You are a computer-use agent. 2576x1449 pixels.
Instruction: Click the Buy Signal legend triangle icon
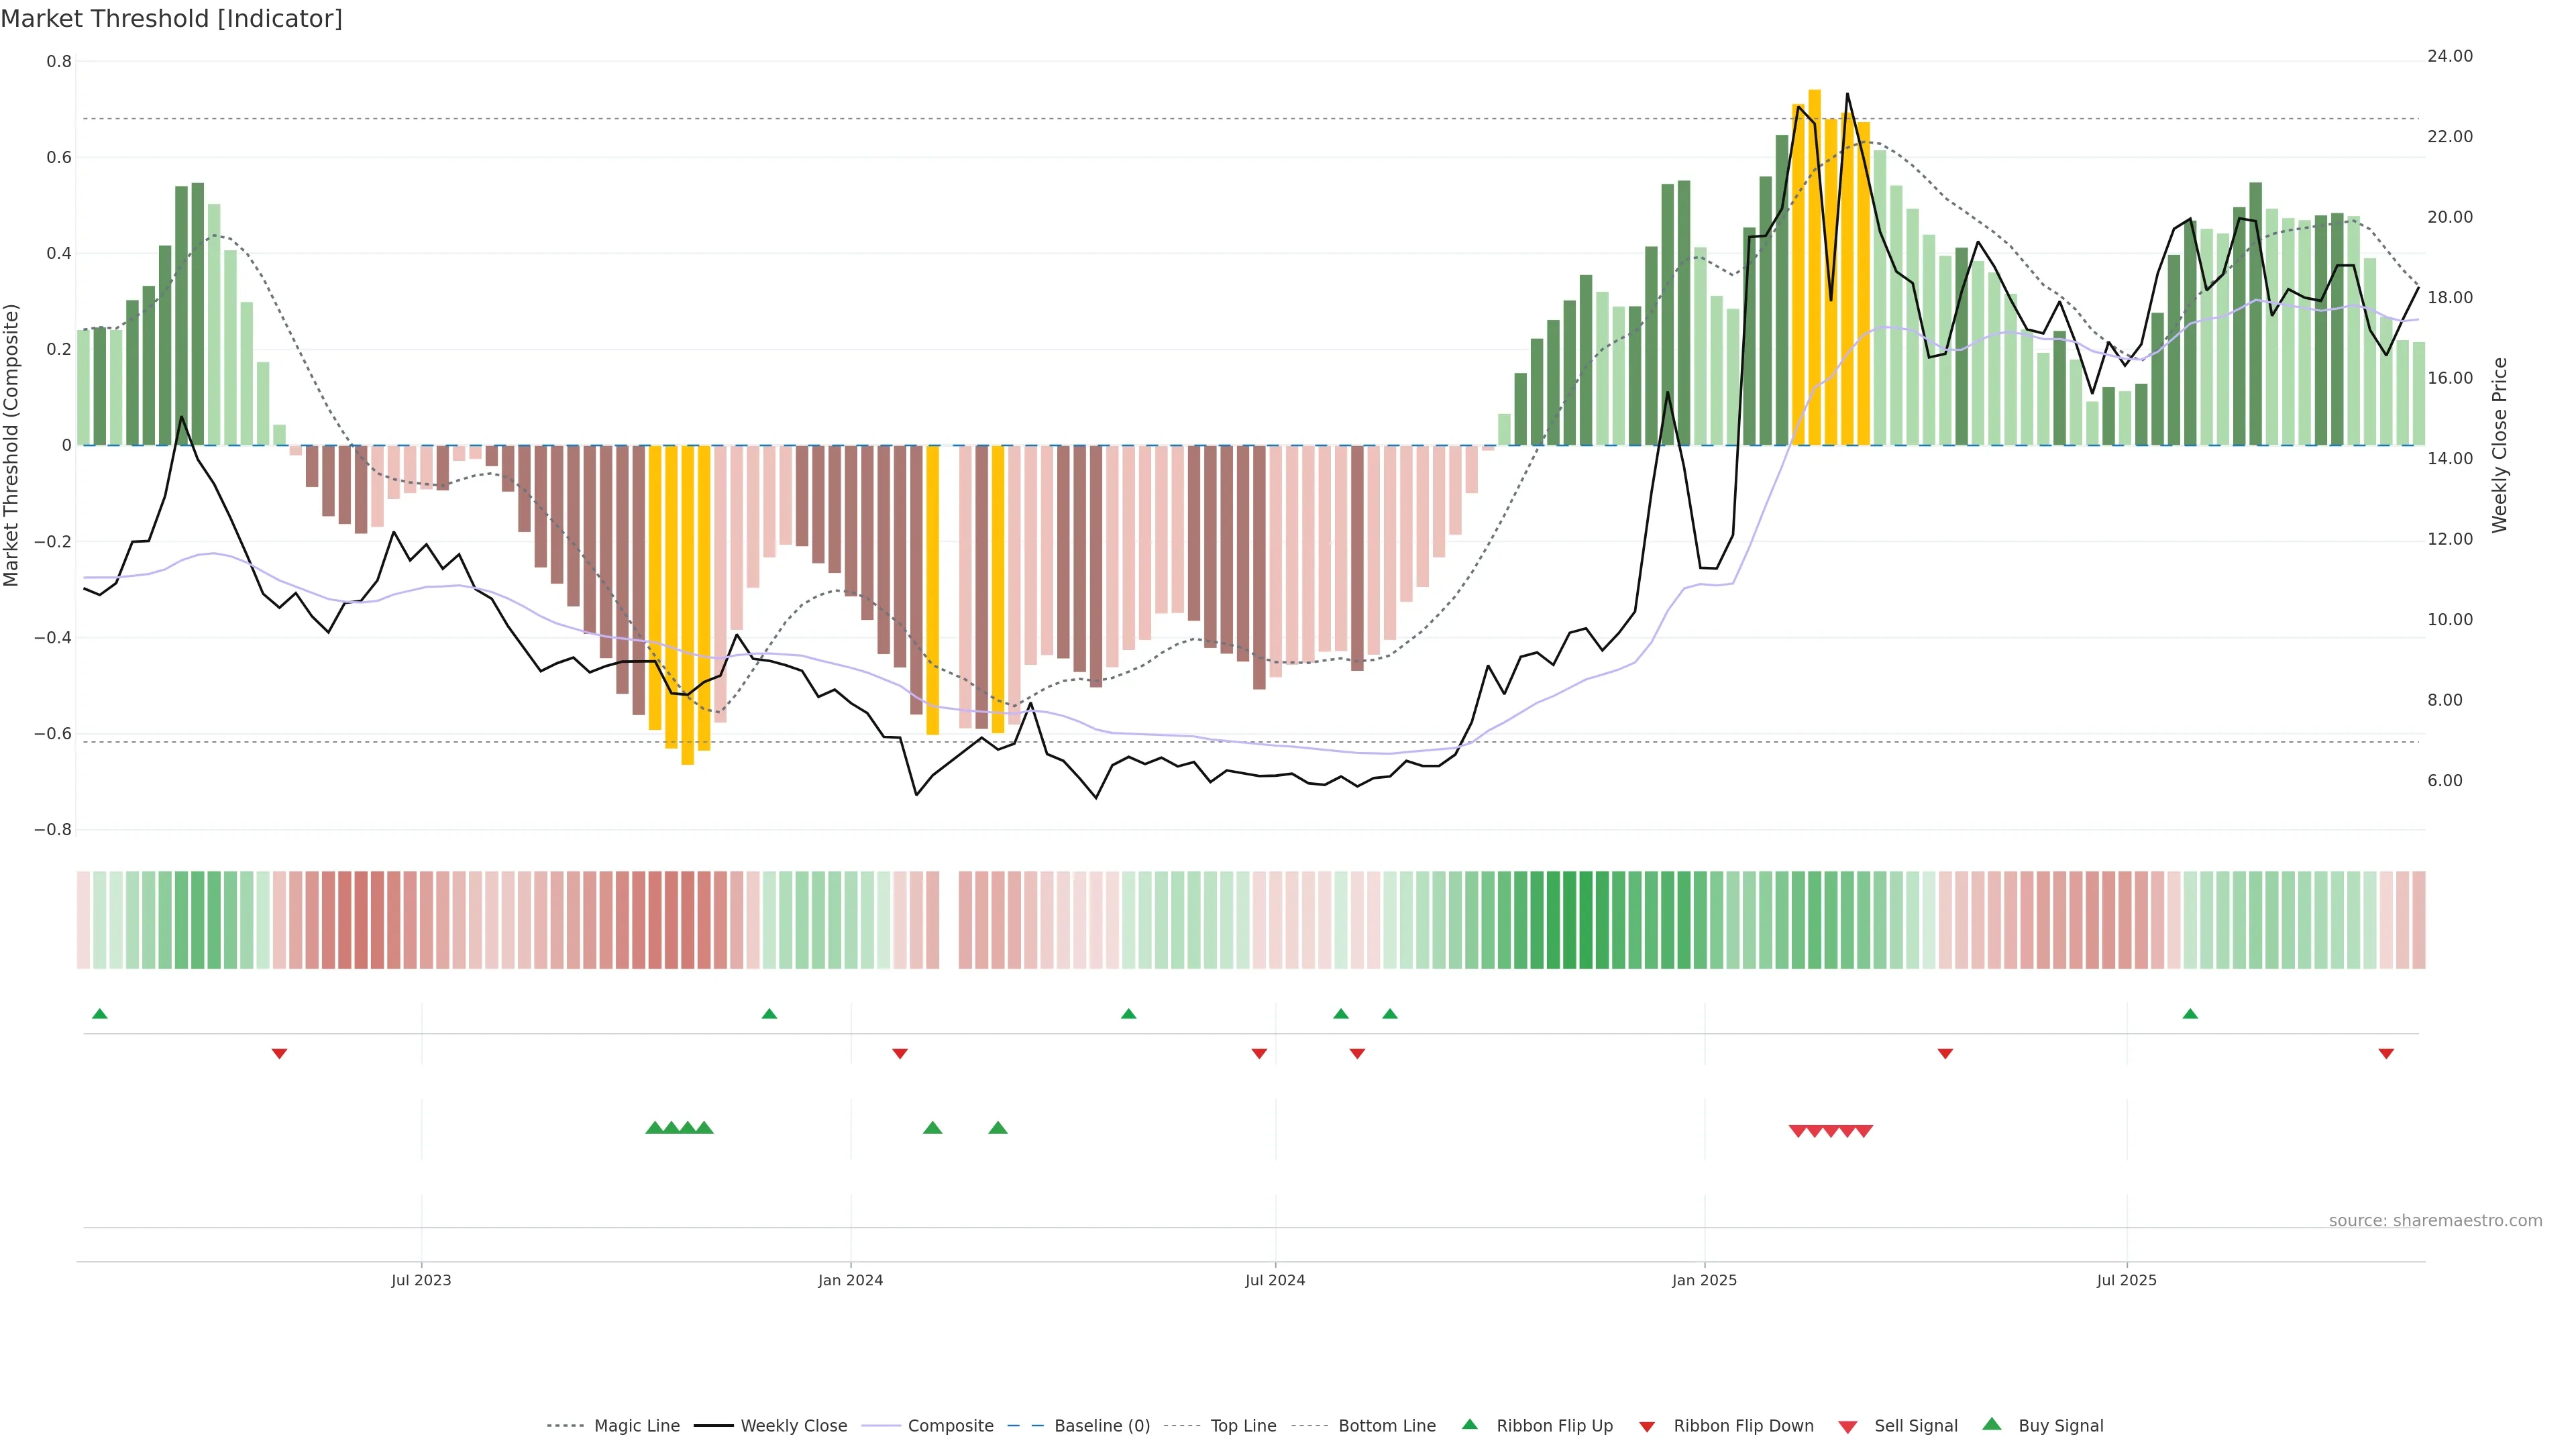(1991, 1424)
